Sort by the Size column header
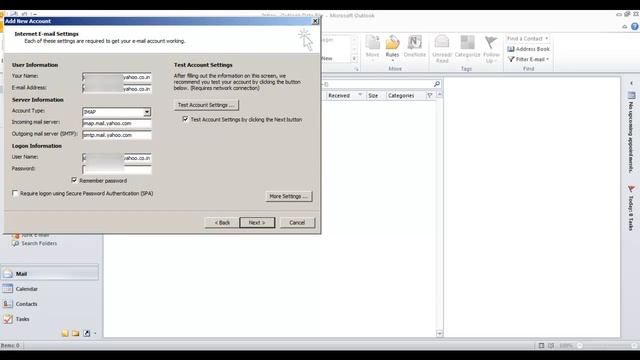 pos(373,96)
